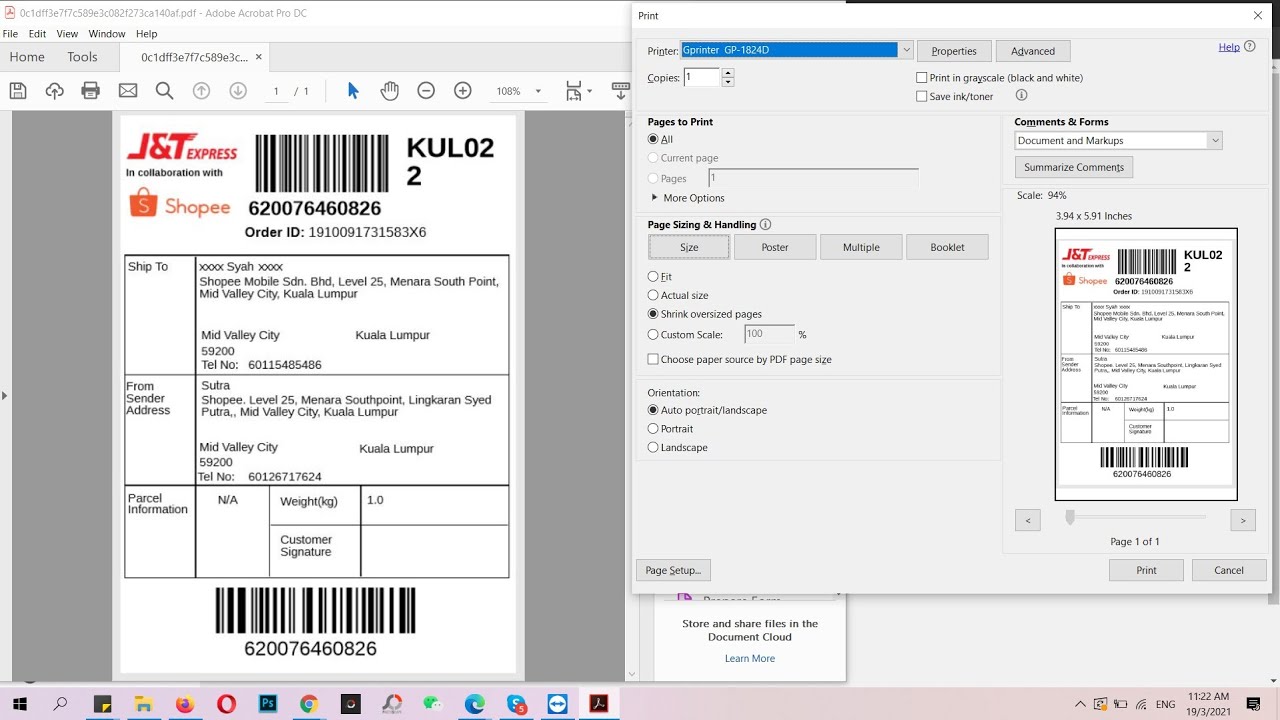Switch to the Home tab
Image resolution: width=1280 pixels, height=720 pixels.
(27, 57)
